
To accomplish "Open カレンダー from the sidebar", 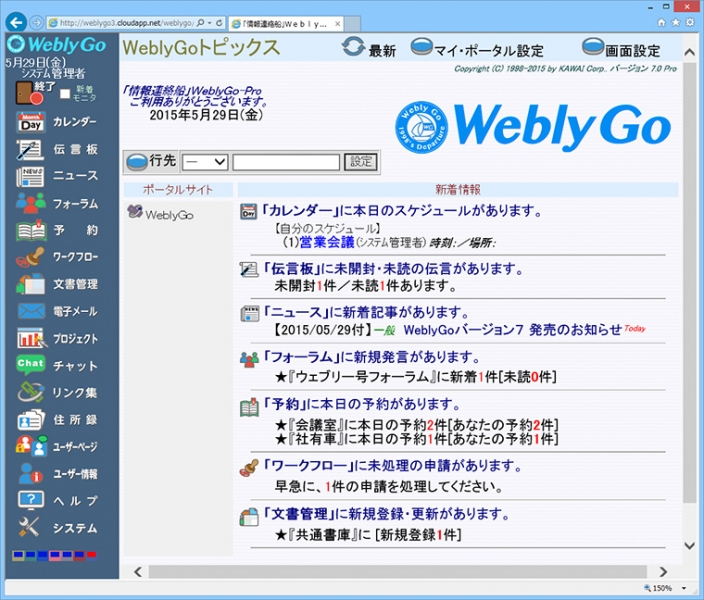I will 57,122.
